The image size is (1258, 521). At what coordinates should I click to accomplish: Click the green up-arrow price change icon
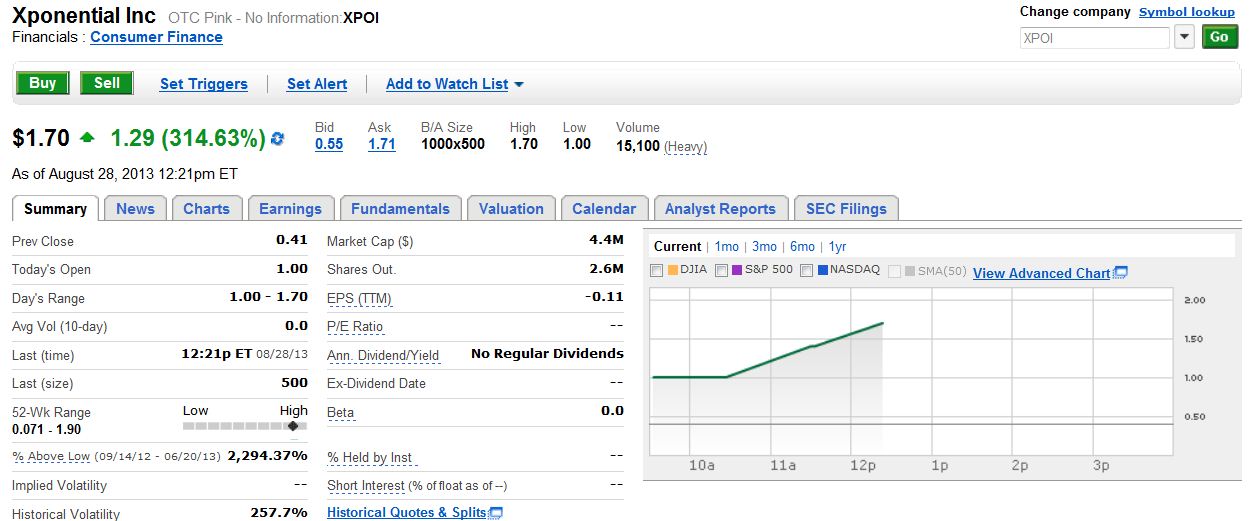pos(87,138)
